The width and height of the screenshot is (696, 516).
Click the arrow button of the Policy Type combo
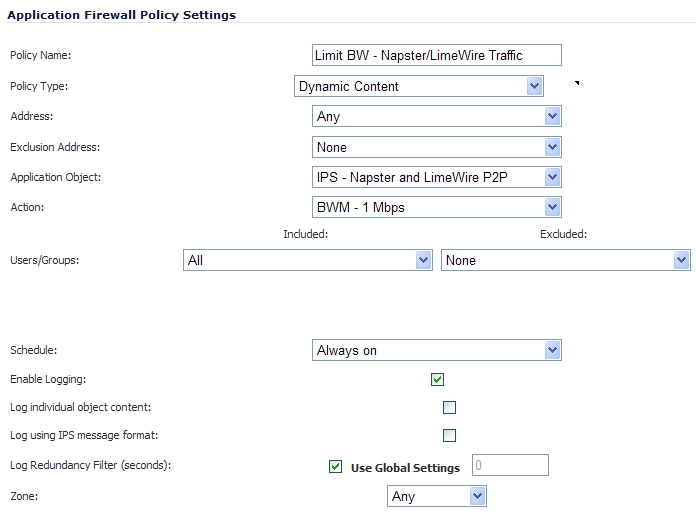[534, 86]
